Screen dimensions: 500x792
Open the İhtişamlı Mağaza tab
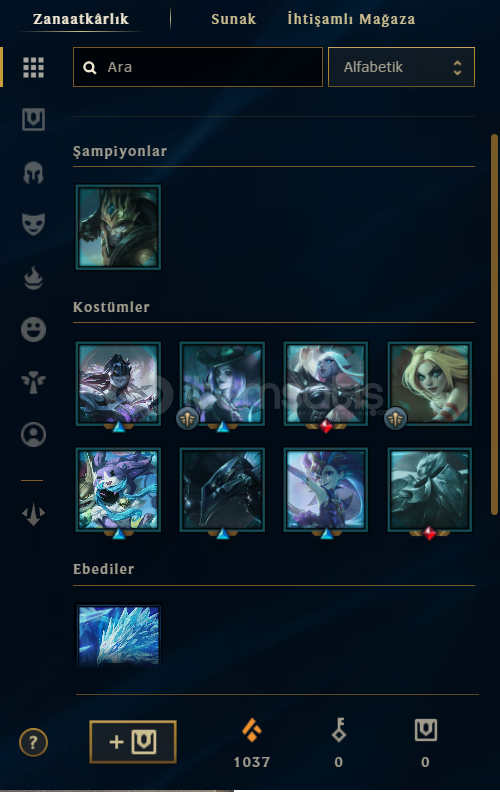point(351,19)
